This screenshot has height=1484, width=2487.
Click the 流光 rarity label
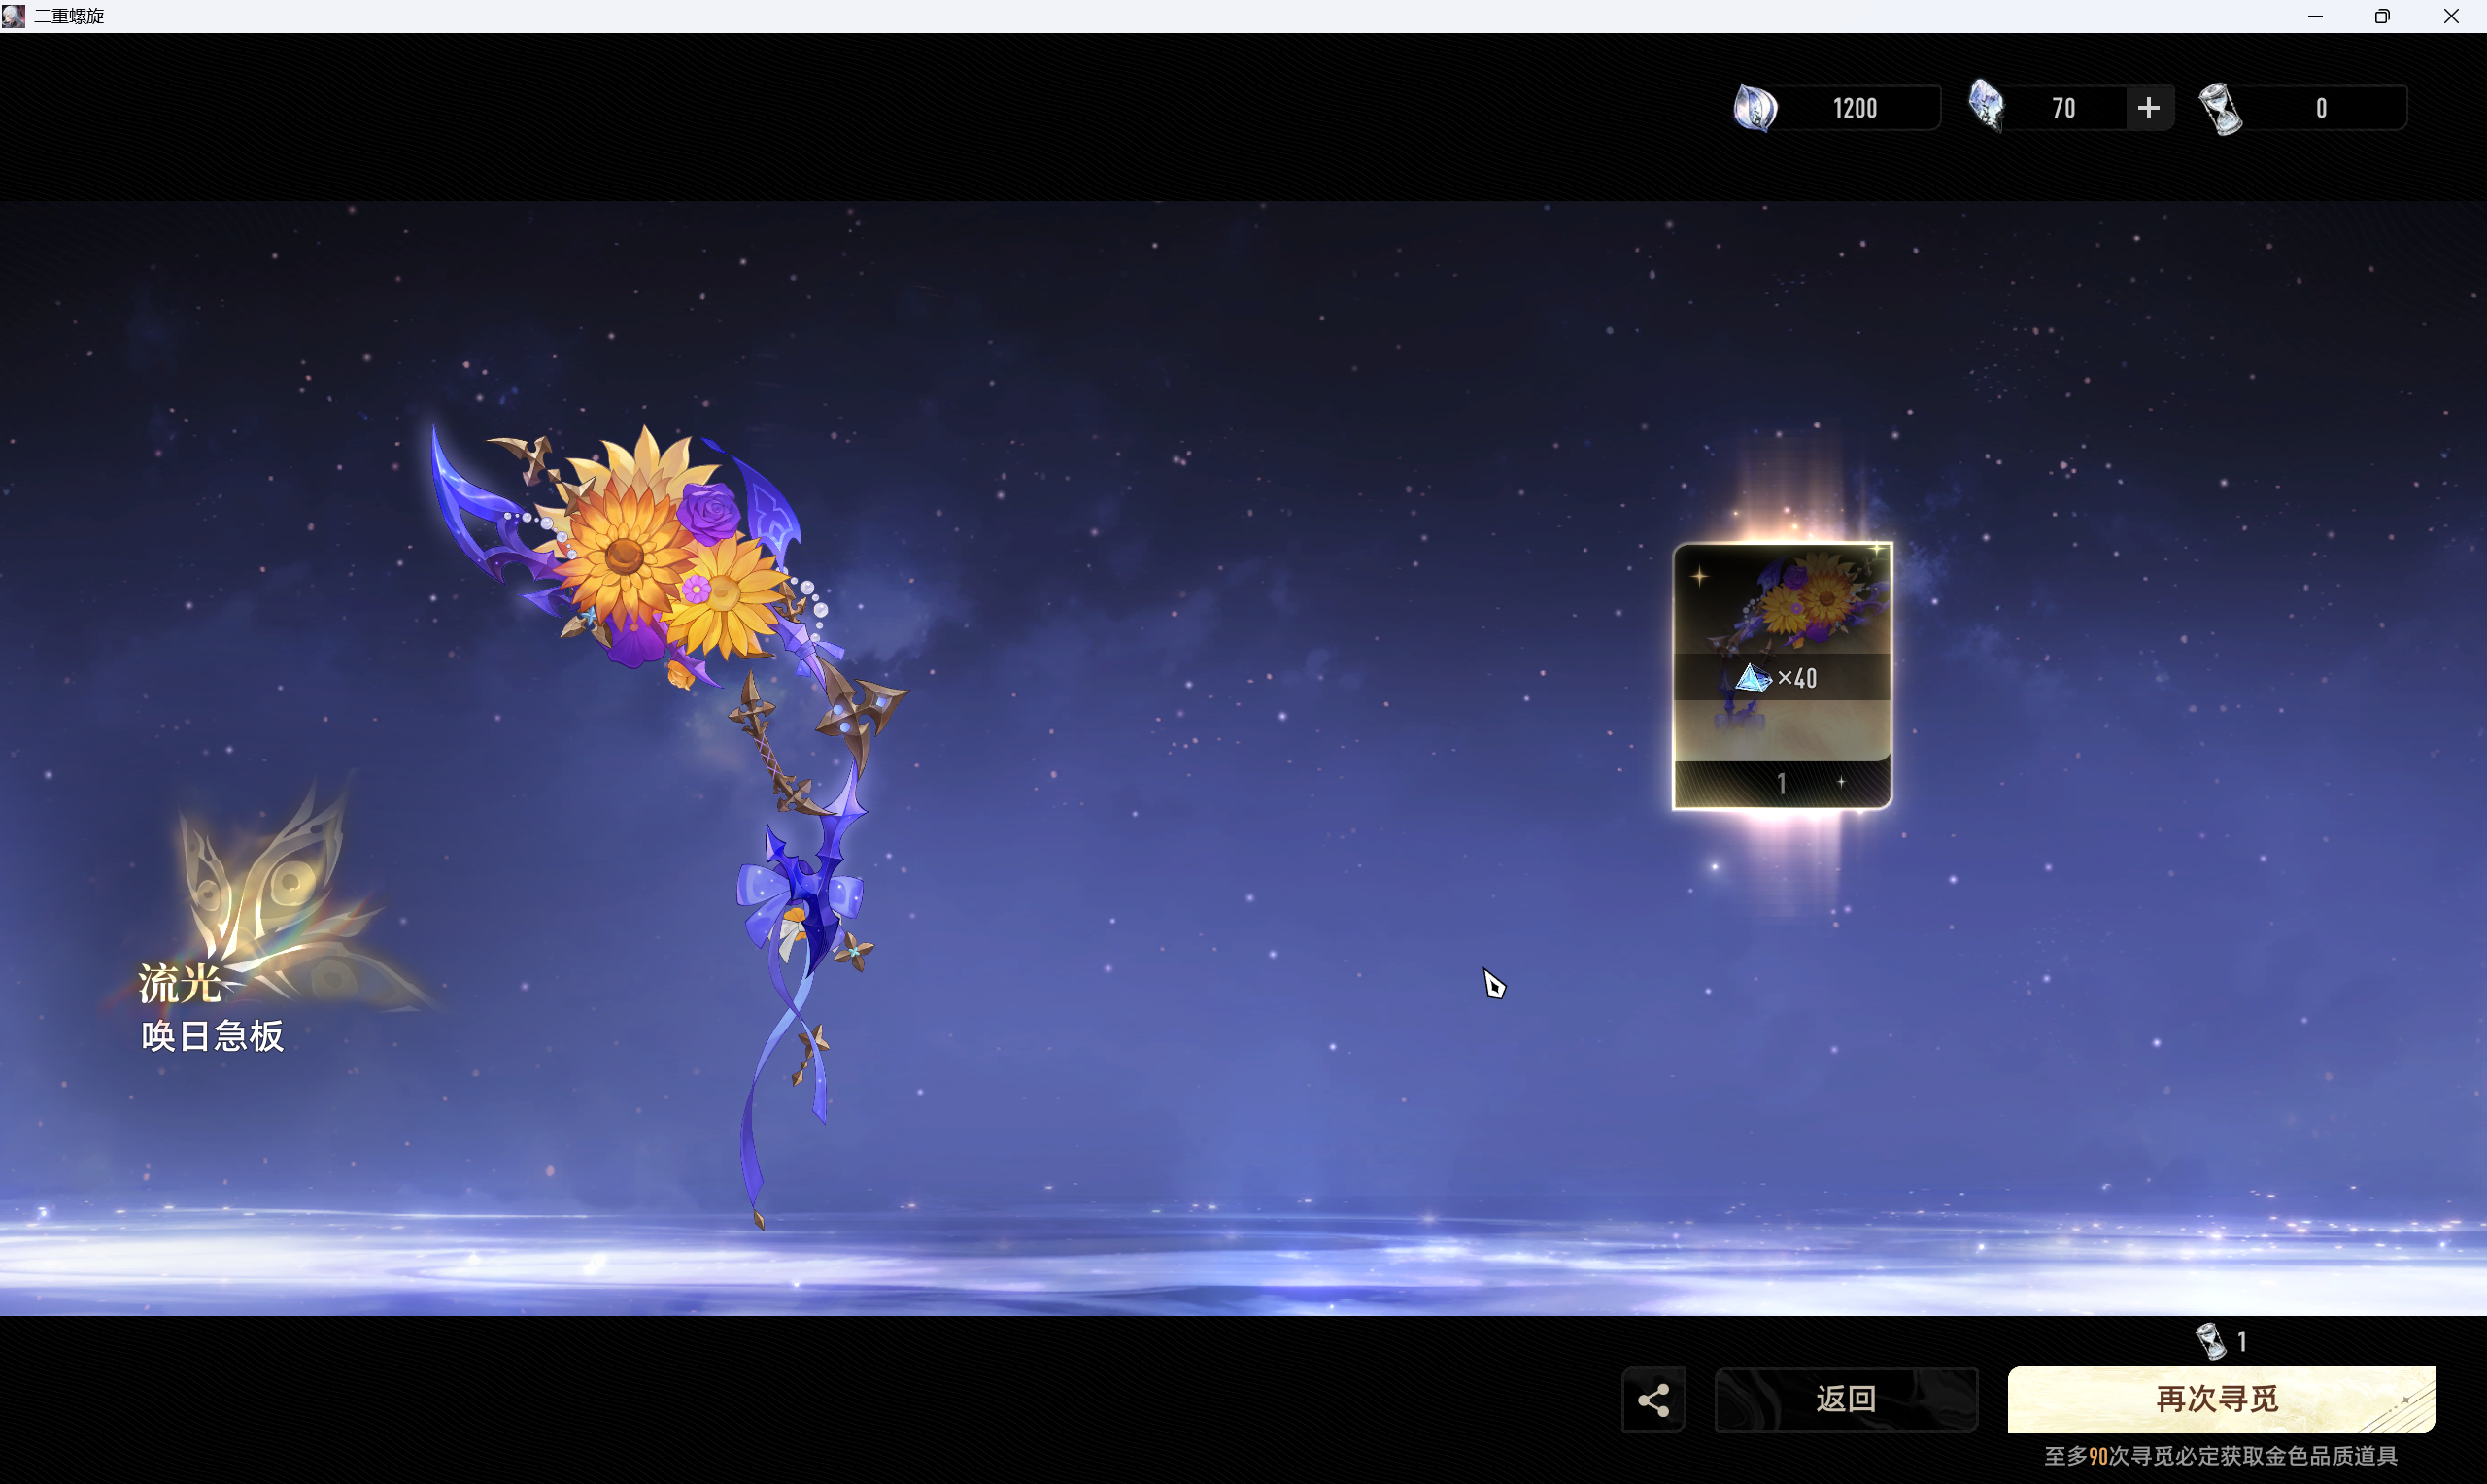point(180,984)
